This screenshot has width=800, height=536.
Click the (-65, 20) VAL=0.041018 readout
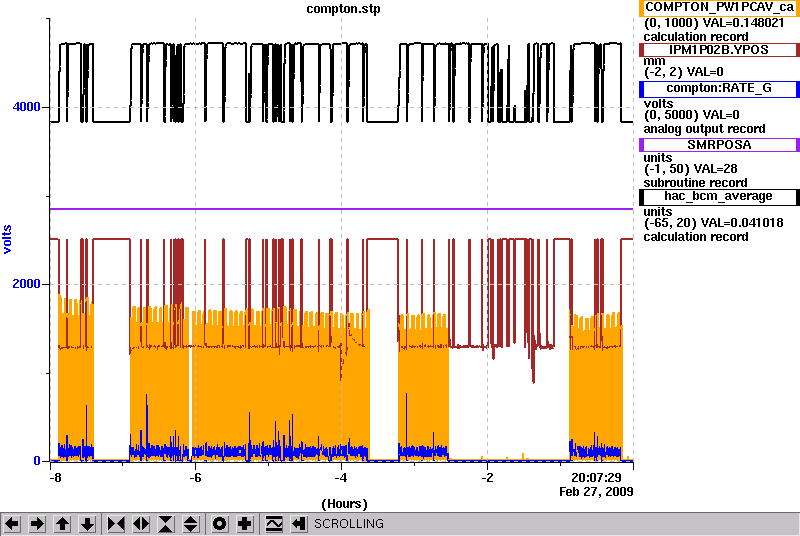[713, 223]
